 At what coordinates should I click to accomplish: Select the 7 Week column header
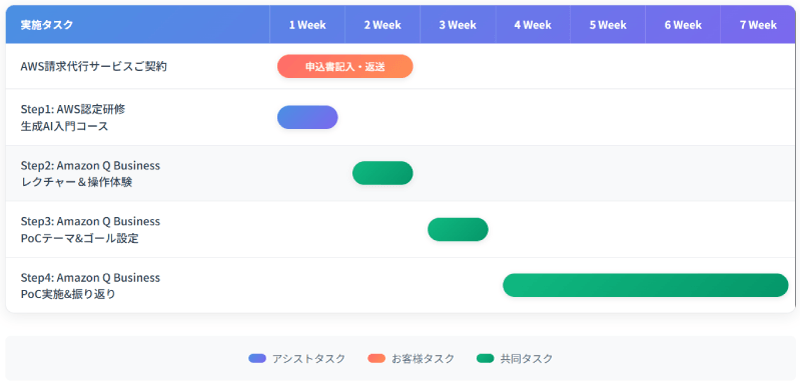tap(758, 24)
